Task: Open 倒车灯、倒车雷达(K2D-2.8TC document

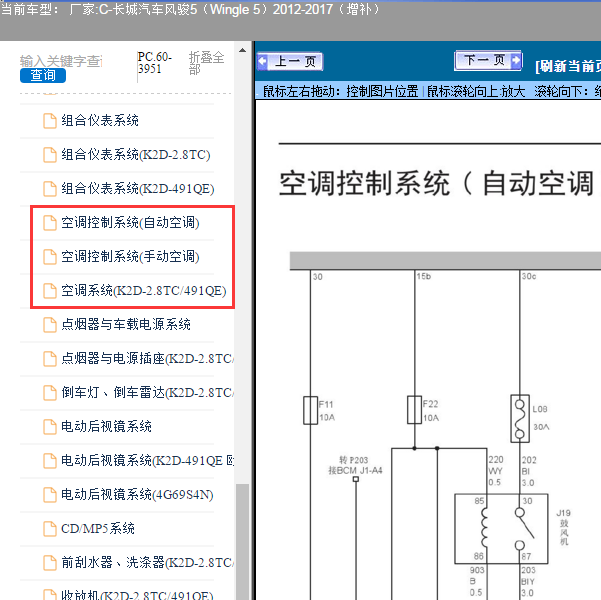Action: coord(148,392)
